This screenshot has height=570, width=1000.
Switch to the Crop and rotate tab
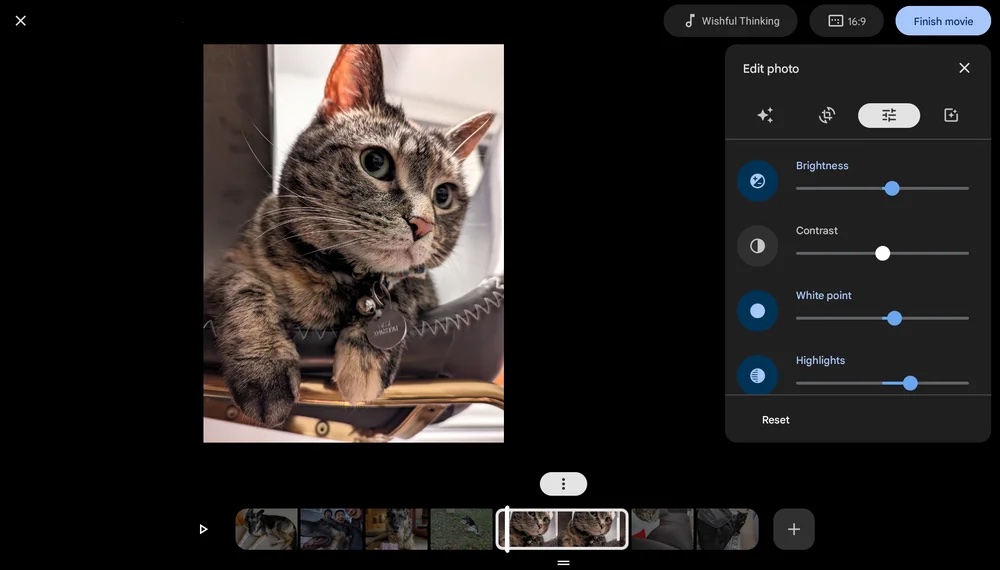(x=827, y=116)
